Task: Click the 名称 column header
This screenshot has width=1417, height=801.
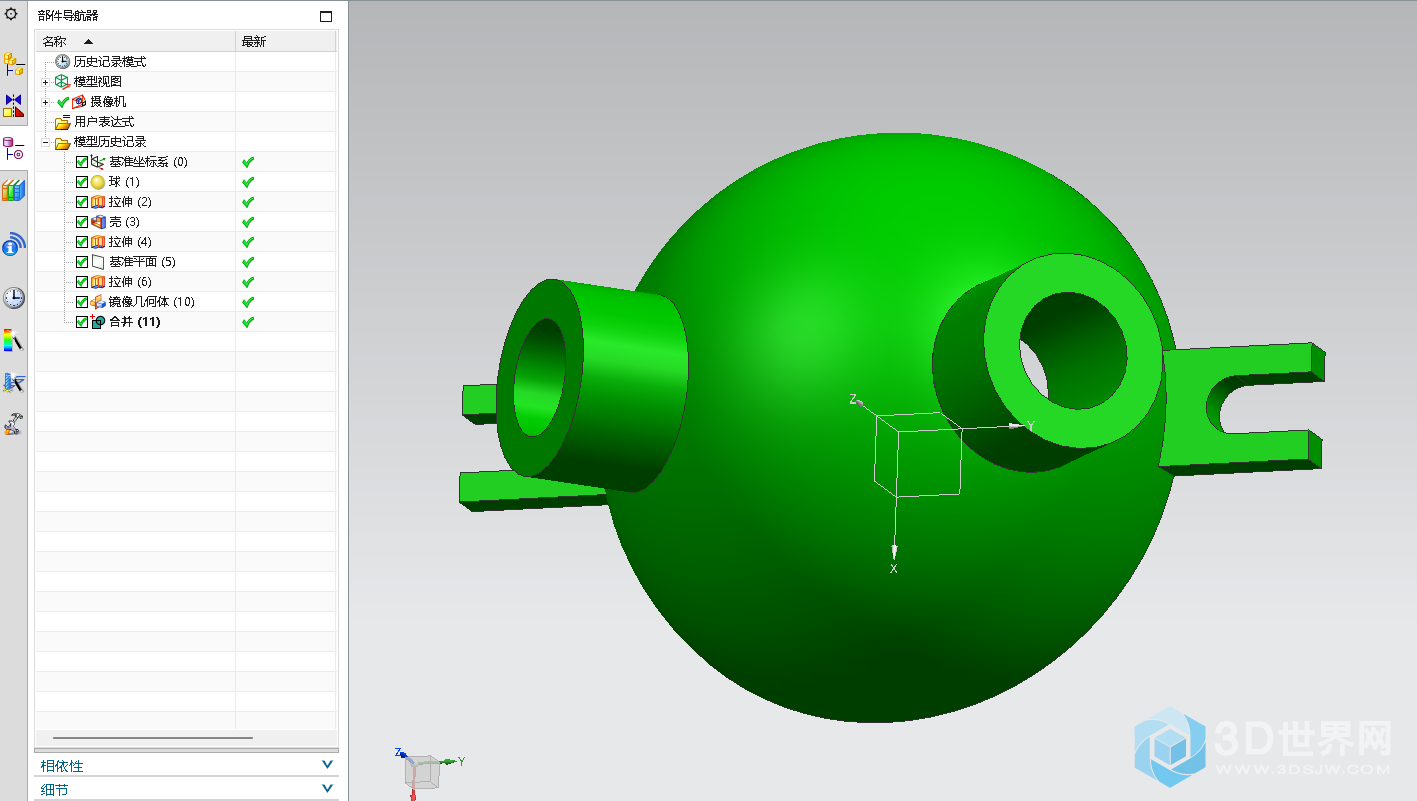Action: click(135, 42)
